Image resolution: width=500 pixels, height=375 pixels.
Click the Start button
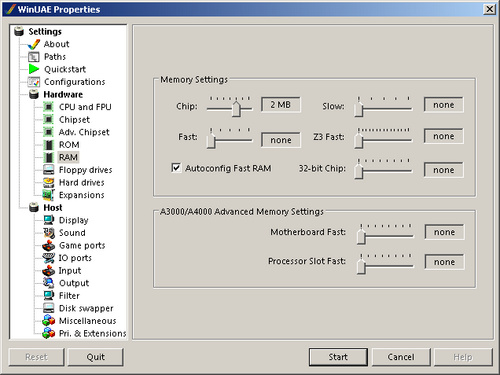click(x=338, y=357)
